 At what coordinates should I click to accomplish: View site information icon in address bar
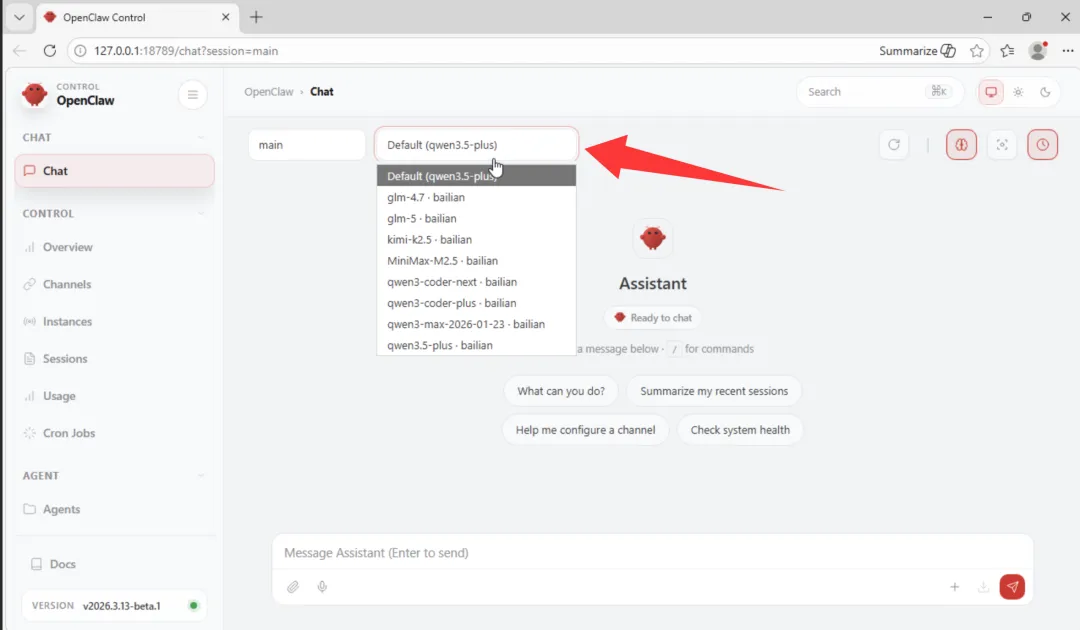click(x=81, y=51)
